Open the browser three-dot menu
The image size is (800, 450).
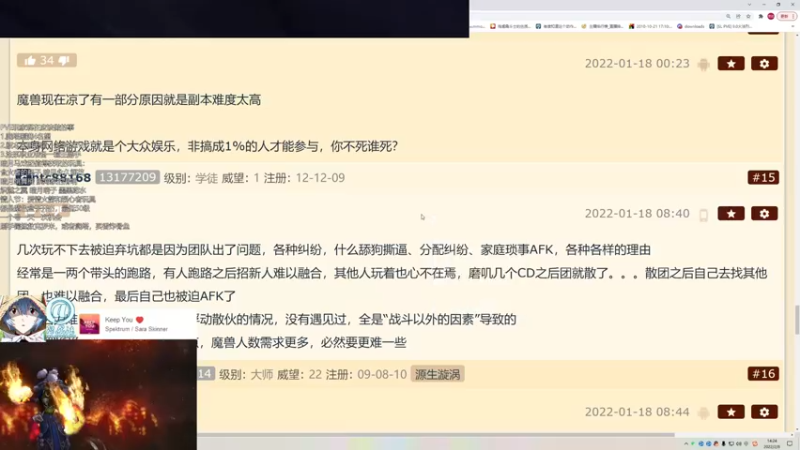tap(794, 16)
